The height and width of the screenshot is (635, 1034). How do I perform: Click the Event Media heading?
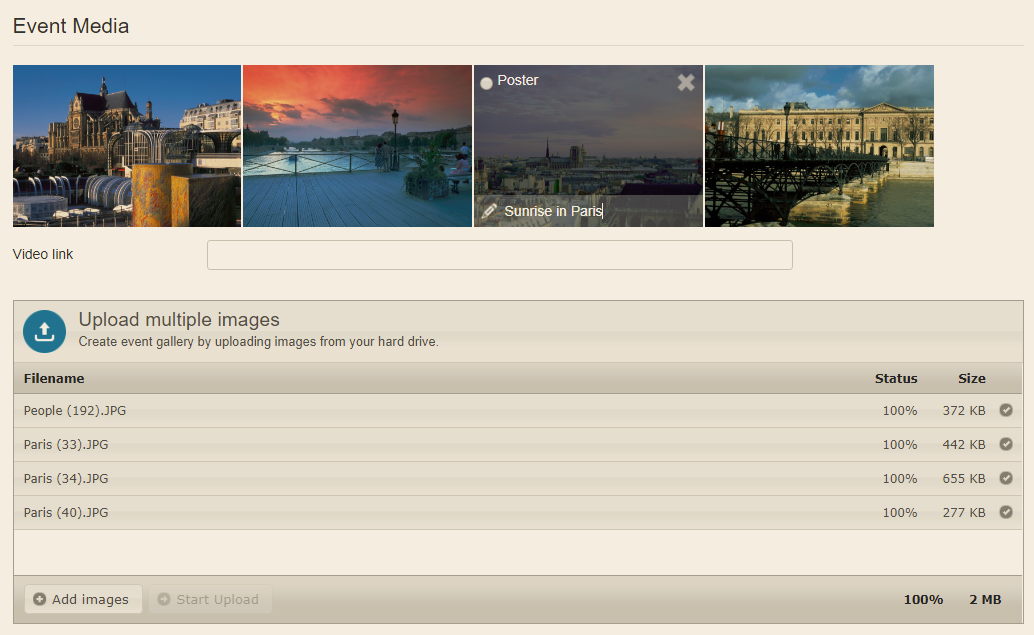[x=71, y=26]
